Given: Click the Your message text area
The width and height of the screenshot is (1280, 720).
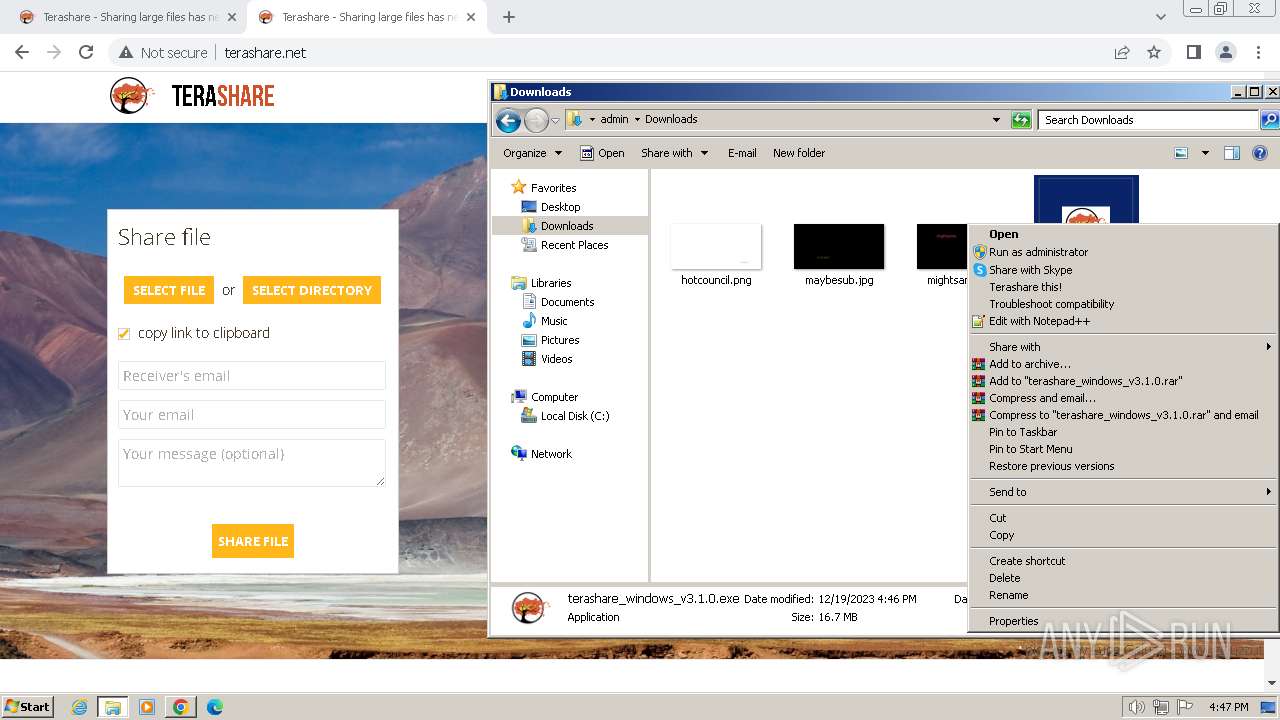Looking at the screenshot, I should [251, 463].
